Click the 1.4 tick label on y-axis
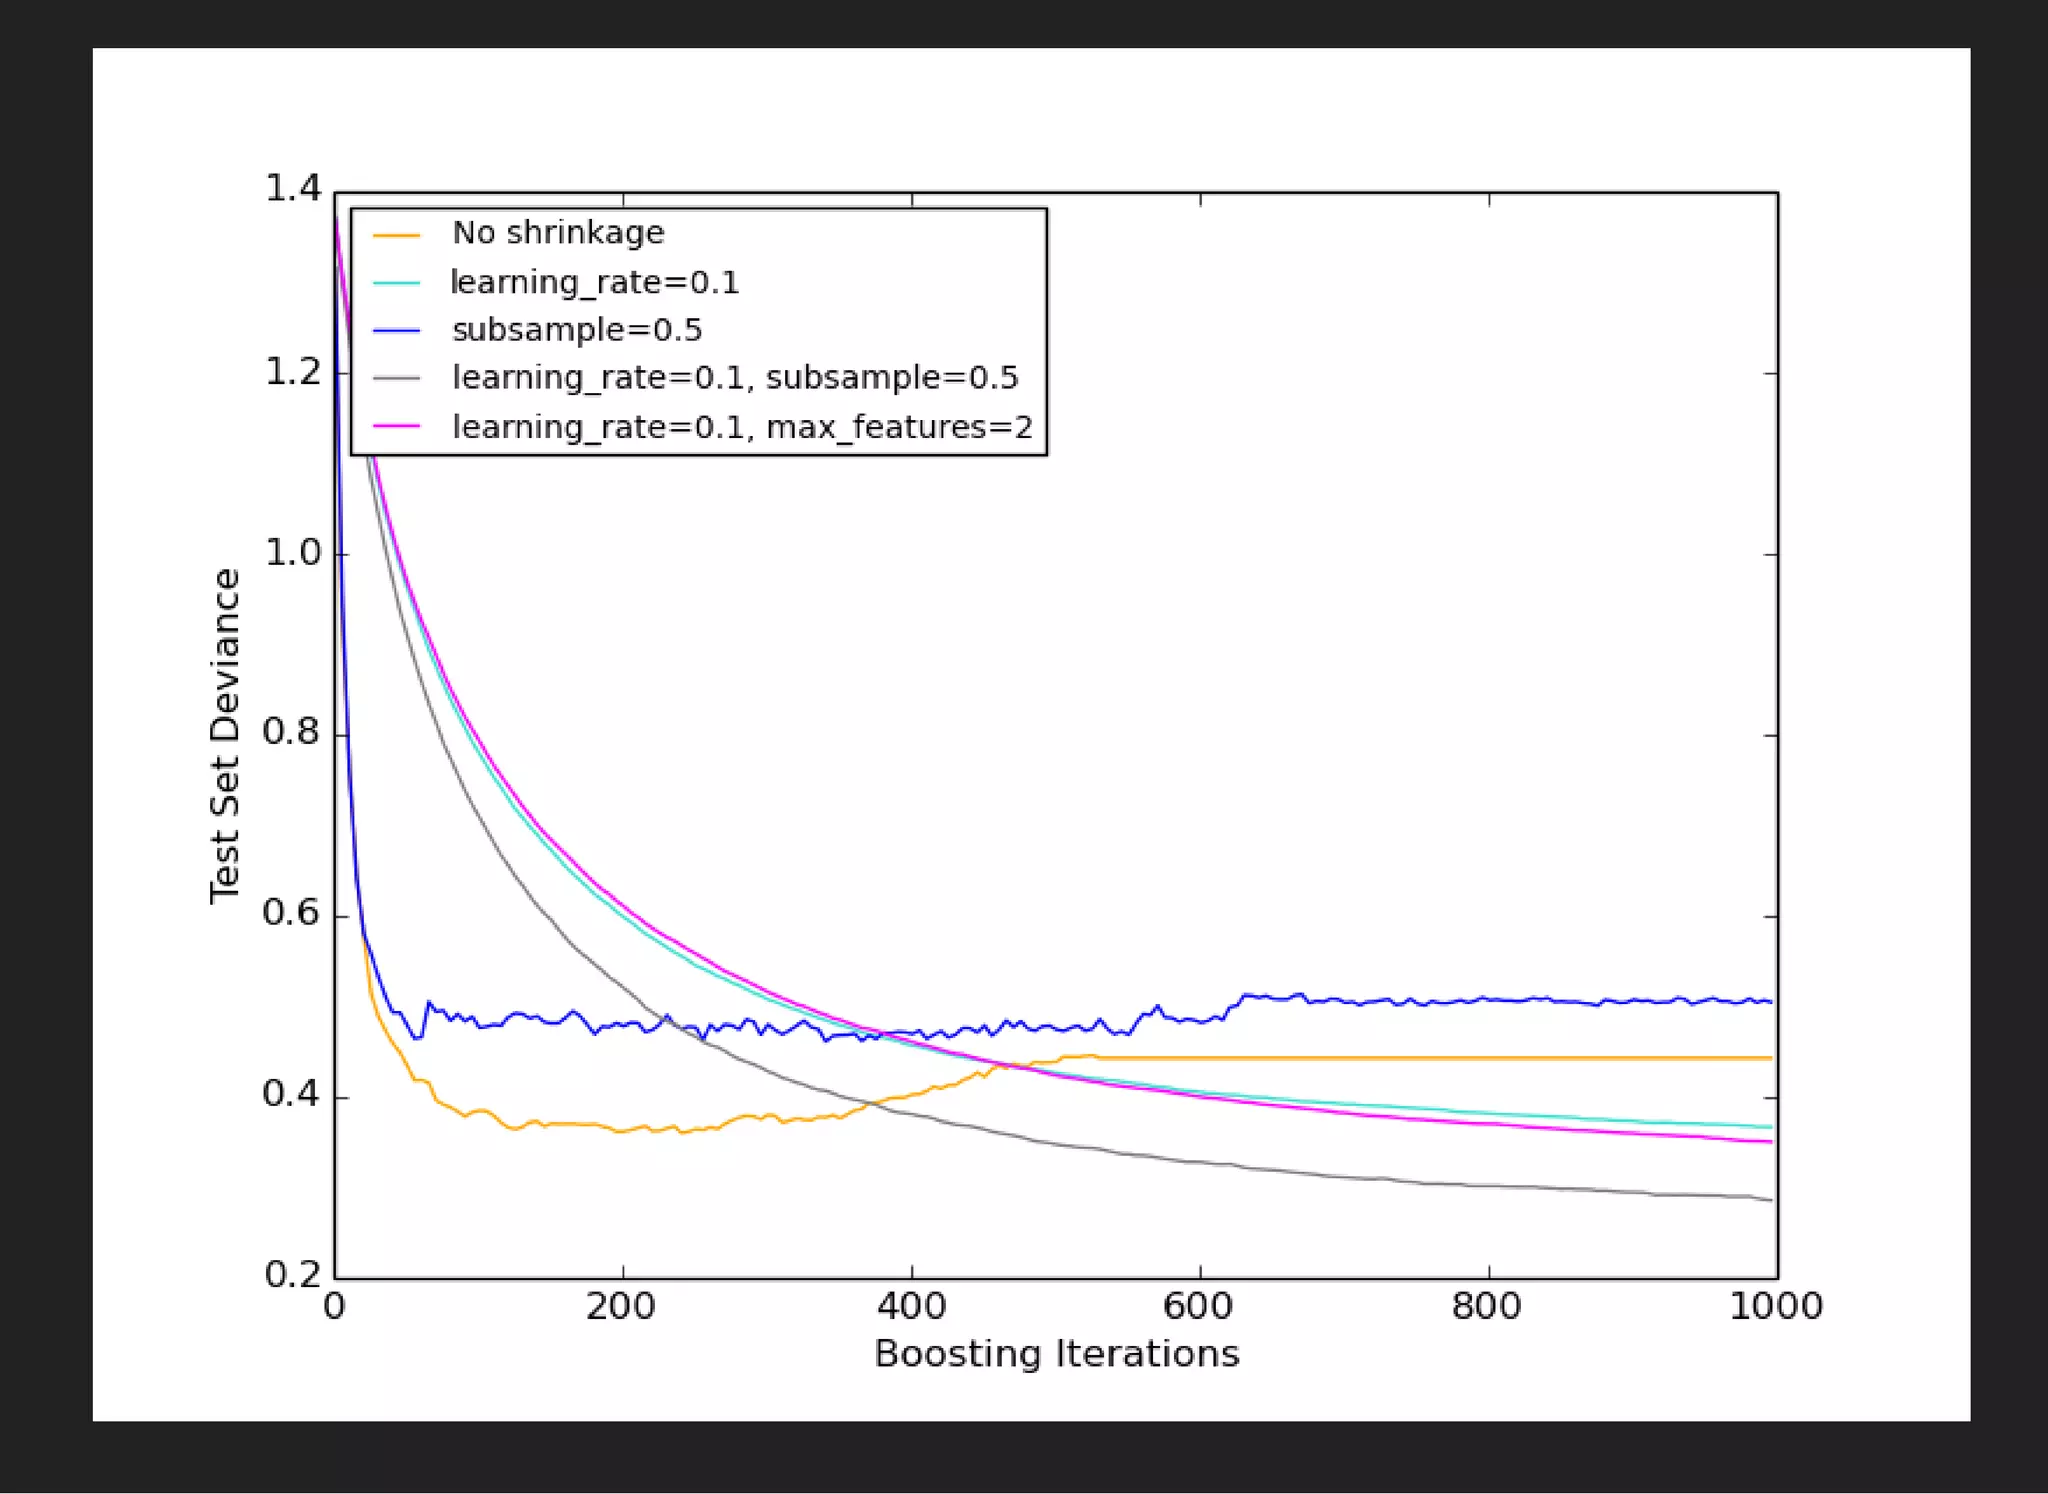Viewport: 2048px width, 1494px height. click(x=292, y=189)
